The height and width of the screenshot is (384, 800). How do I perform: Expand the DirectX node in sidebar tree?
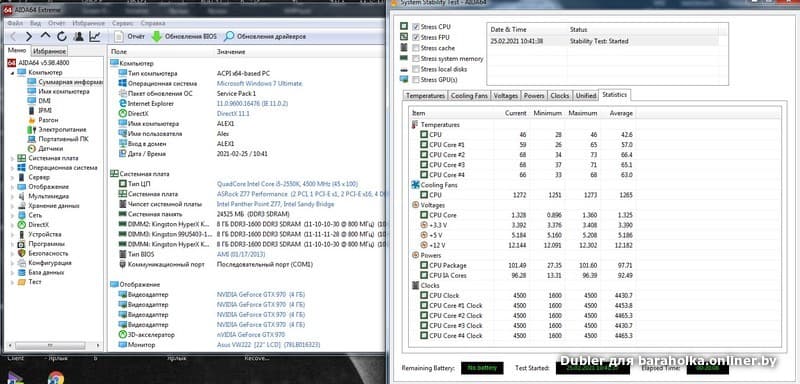(12, 224)
